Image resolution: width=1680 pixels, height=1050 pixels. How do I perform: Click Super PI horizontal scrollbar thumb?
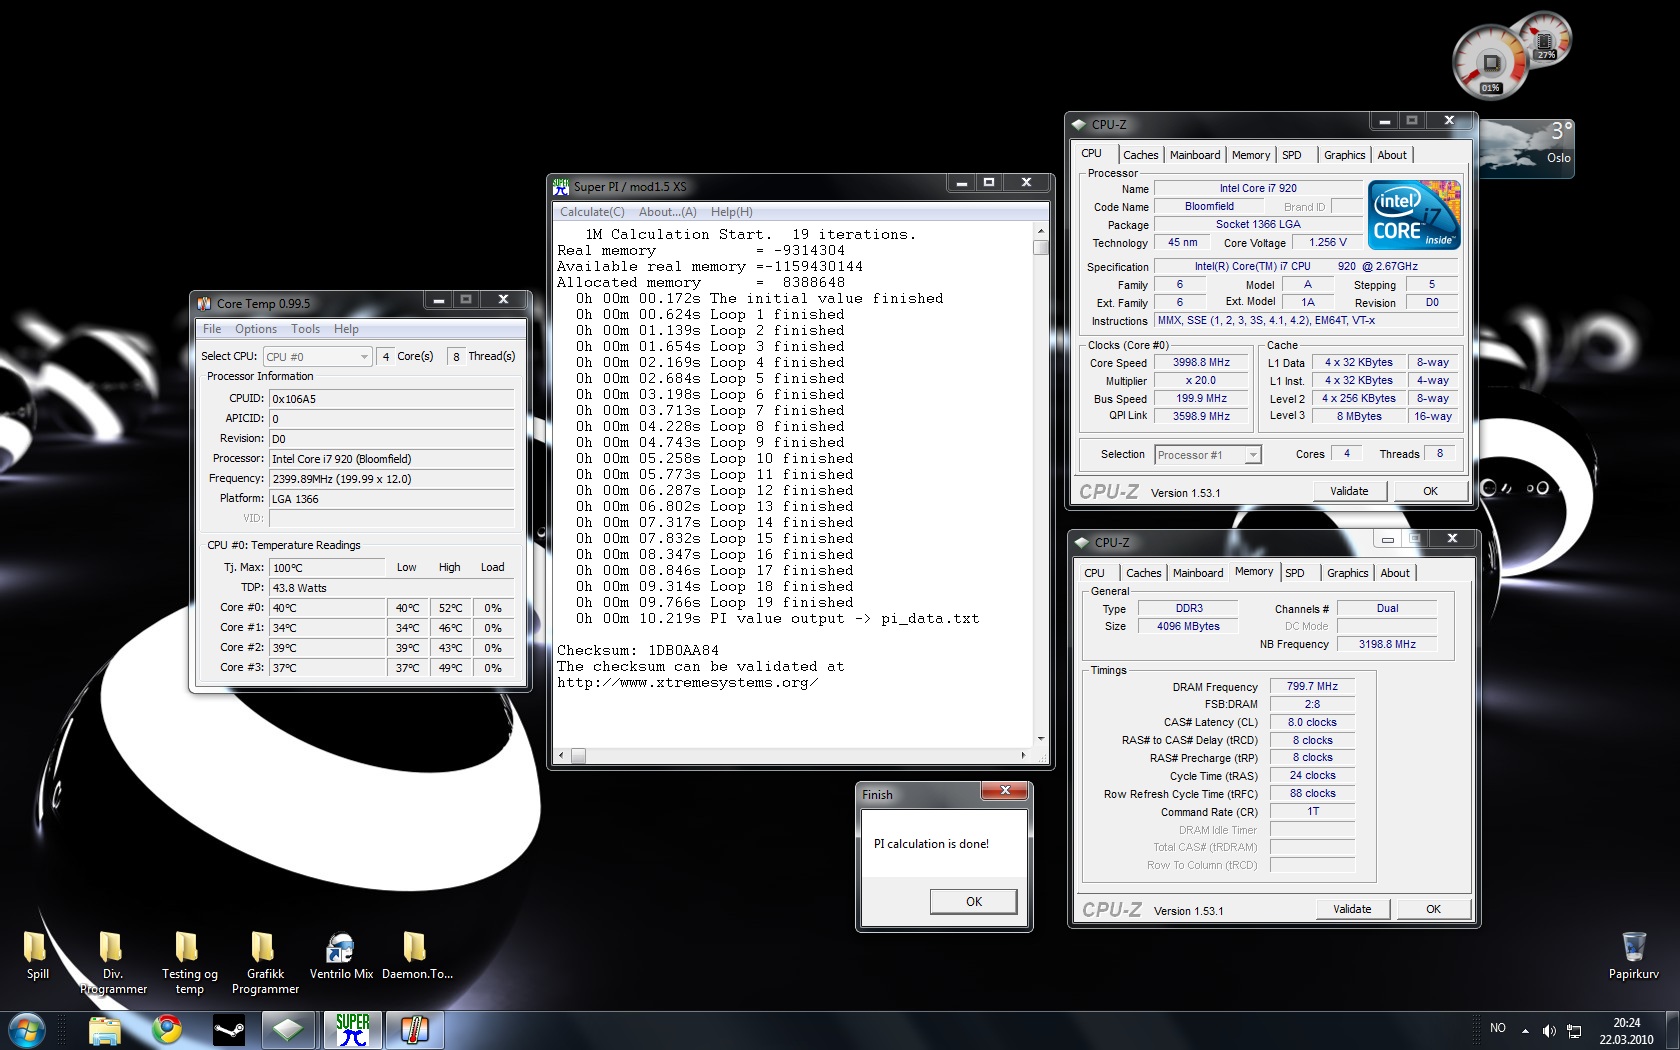(577, 755)
